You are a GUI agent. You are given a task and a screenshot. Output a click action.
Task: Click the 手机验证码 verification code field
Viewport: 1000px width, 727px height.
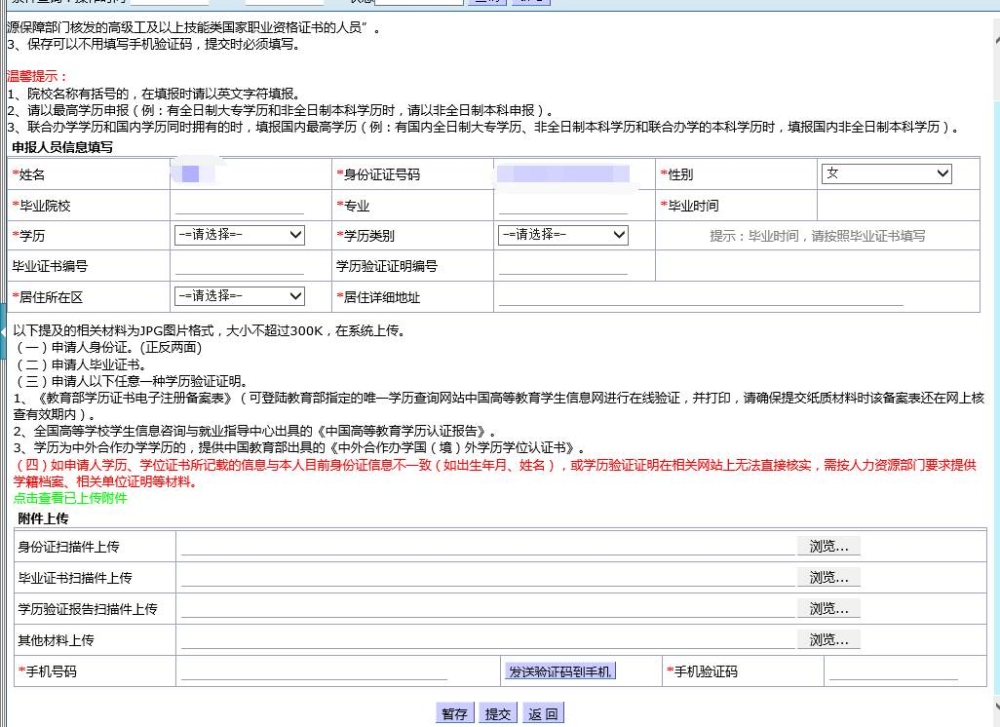(893, 671)
